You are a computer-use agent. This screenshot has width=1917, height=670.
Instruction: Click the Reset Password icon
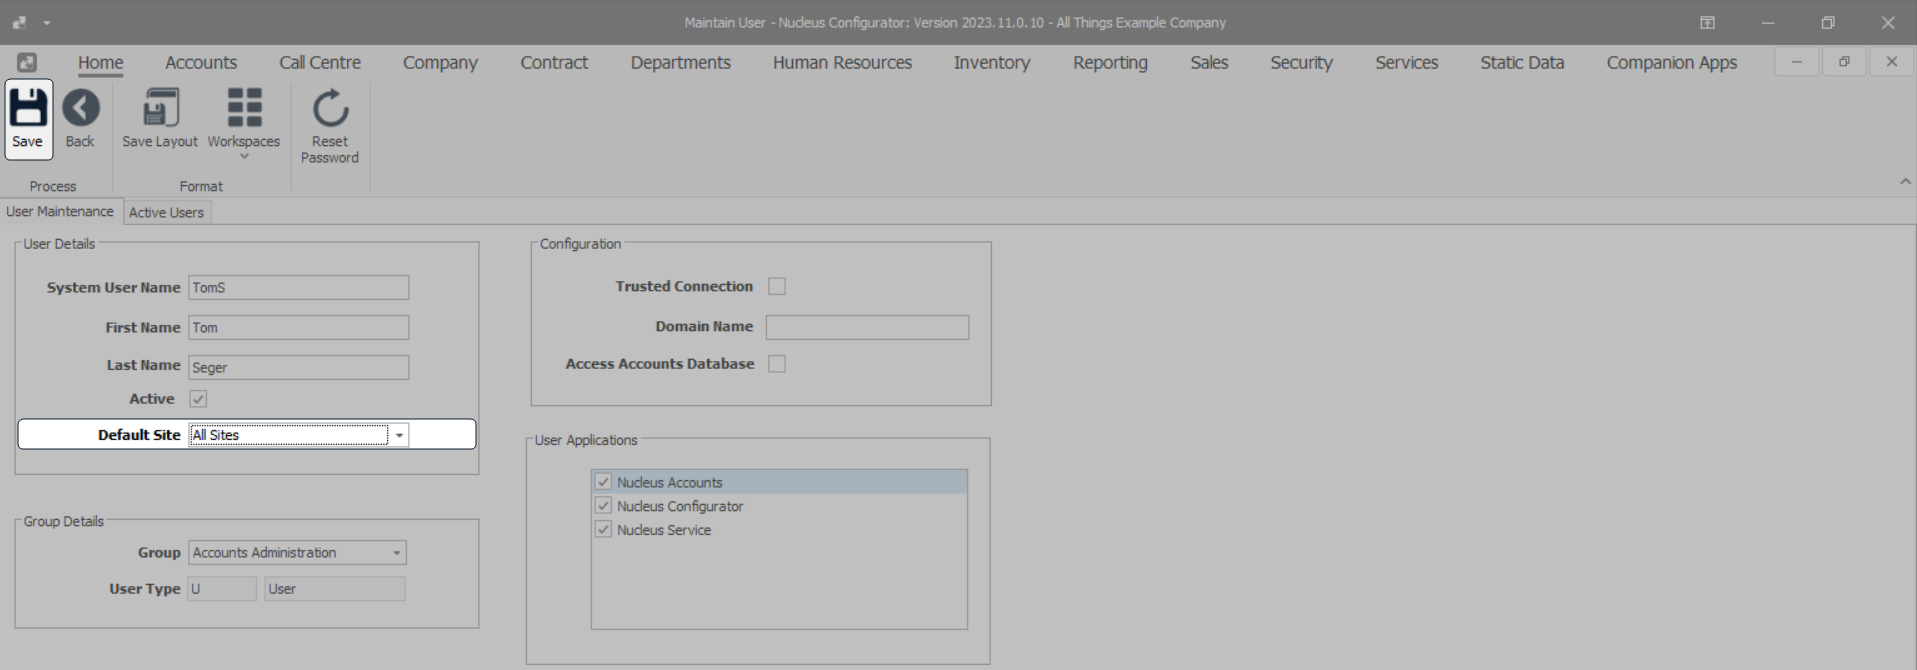[x=330, y=108]
